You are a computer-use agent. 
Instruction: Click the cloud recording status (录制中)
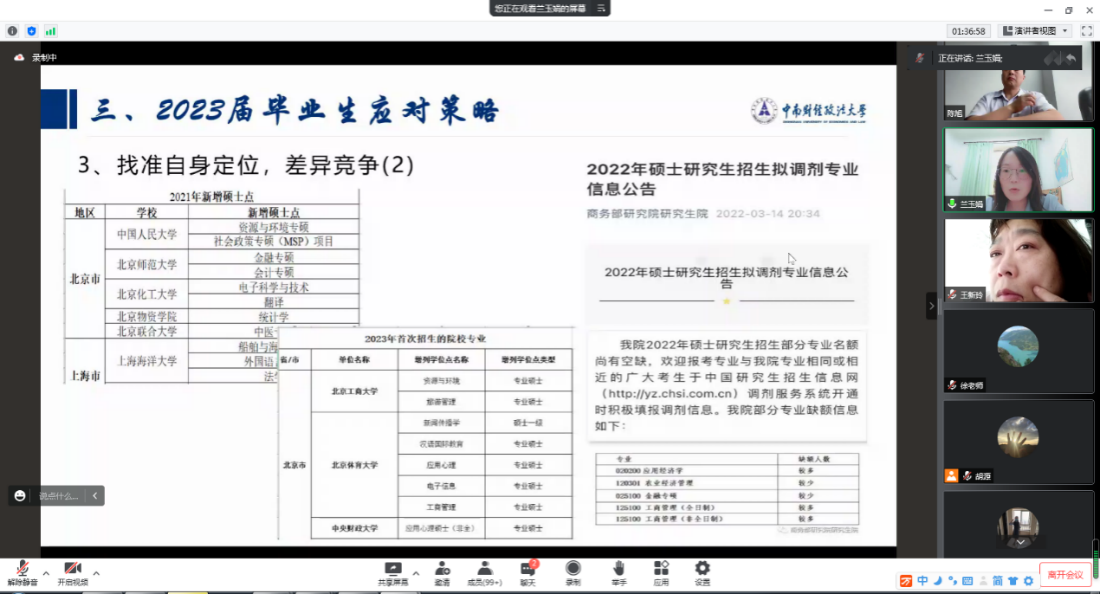click(x=36, y=58)
